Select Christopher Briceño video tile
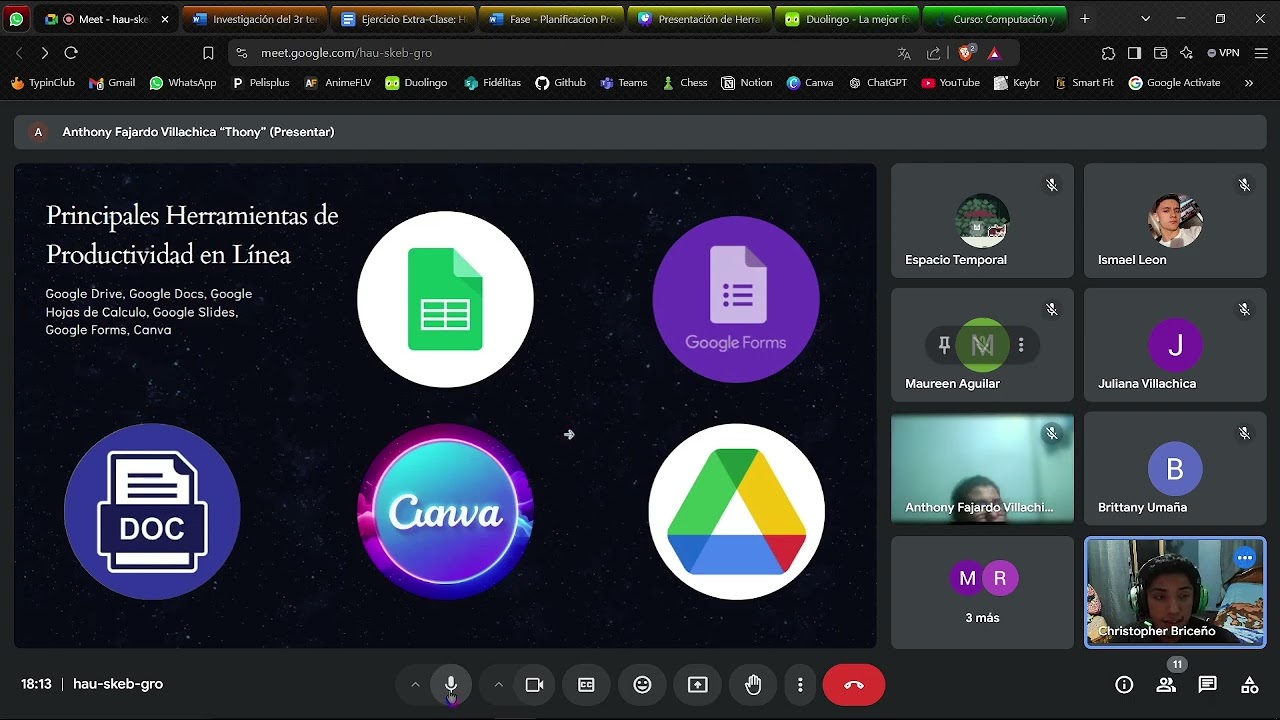This screenshot has width=1280, height=720. (1175, 592)
